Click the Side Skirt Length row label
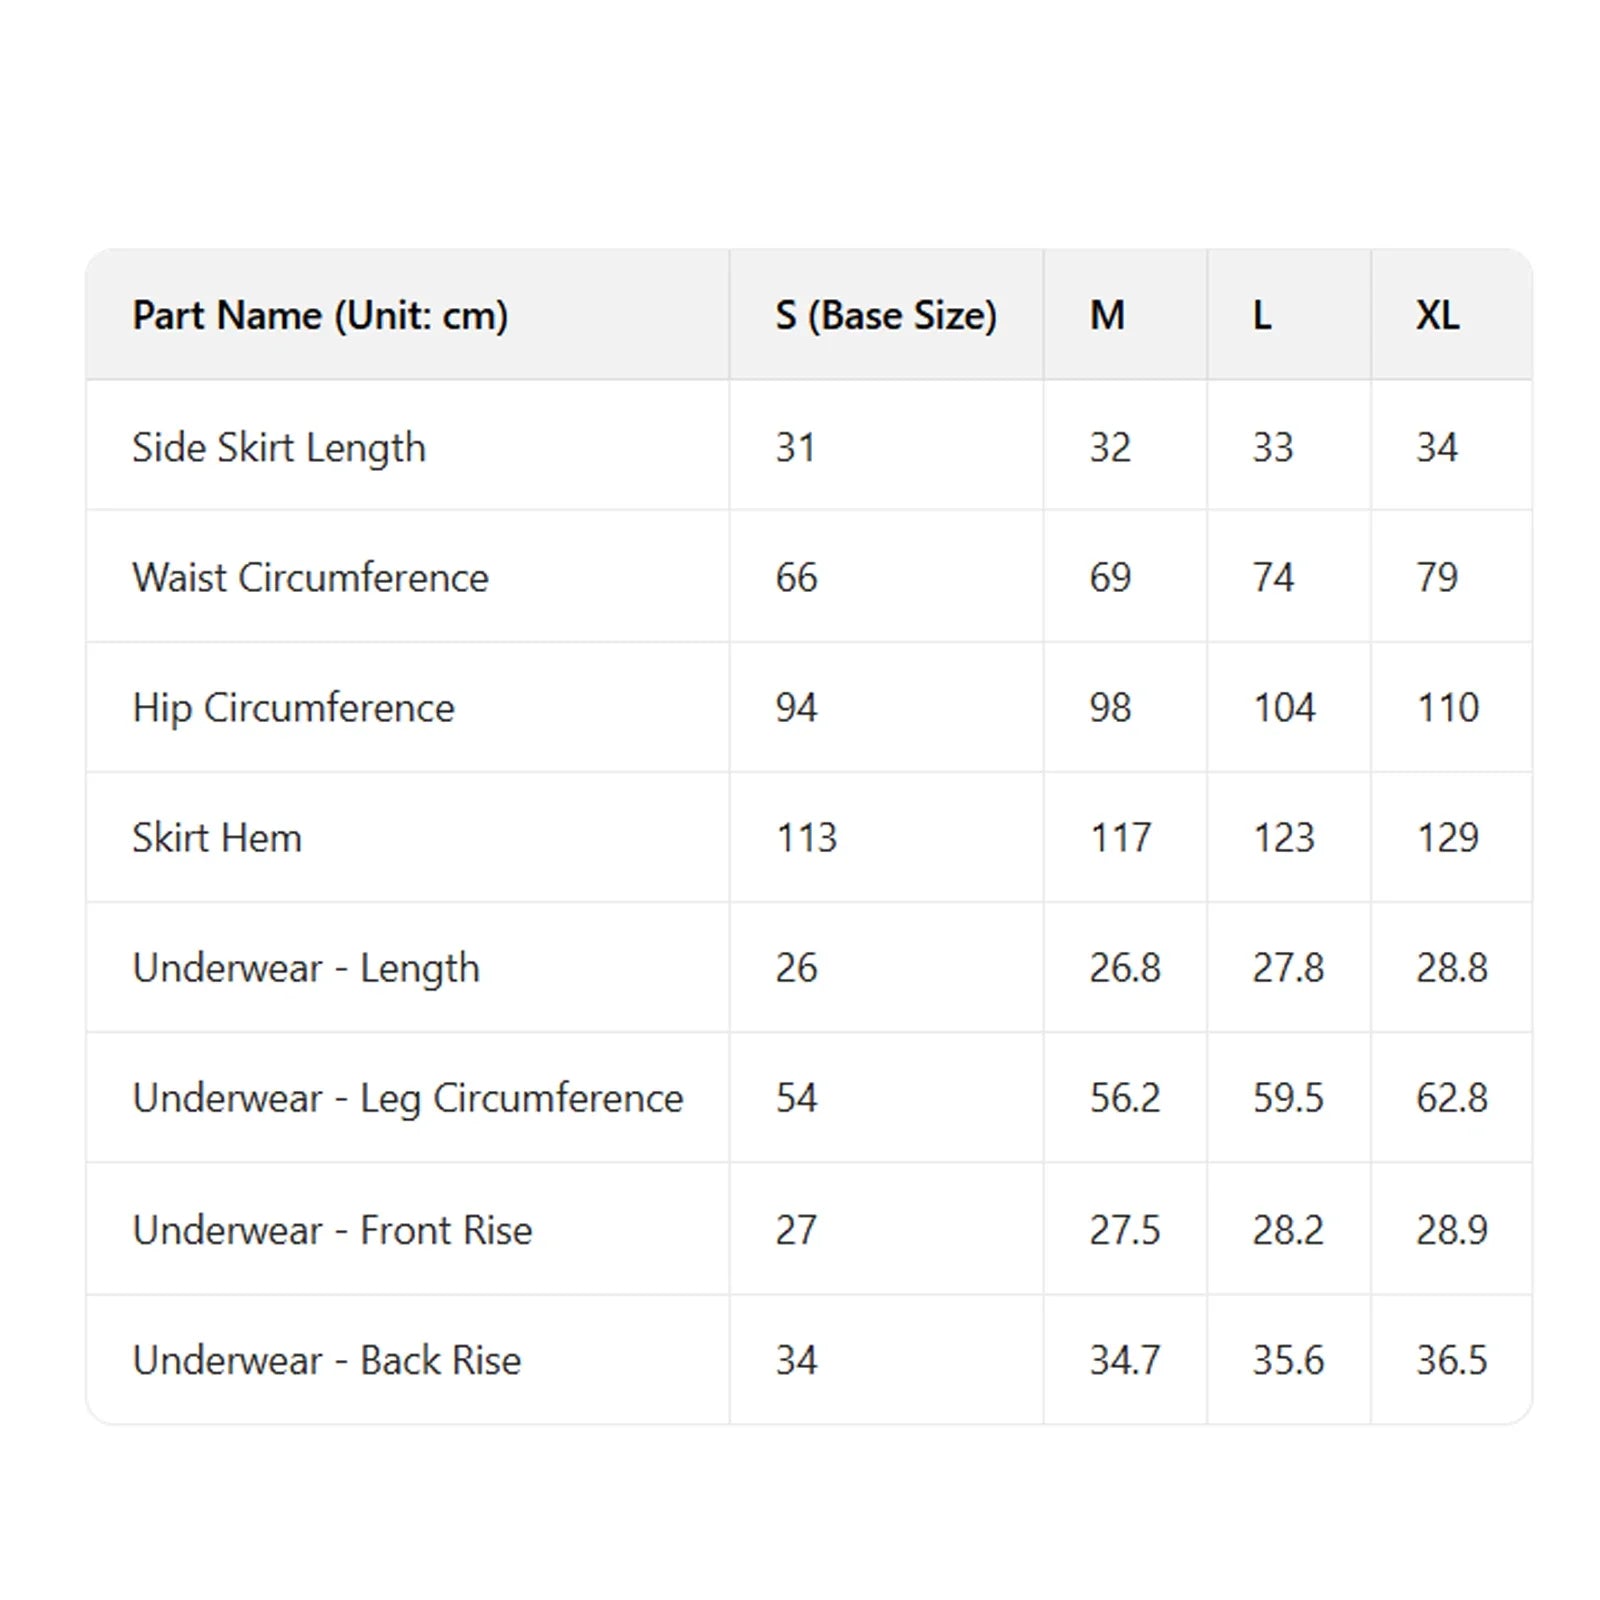The image size is (1600, 1600). coord(279,448)
